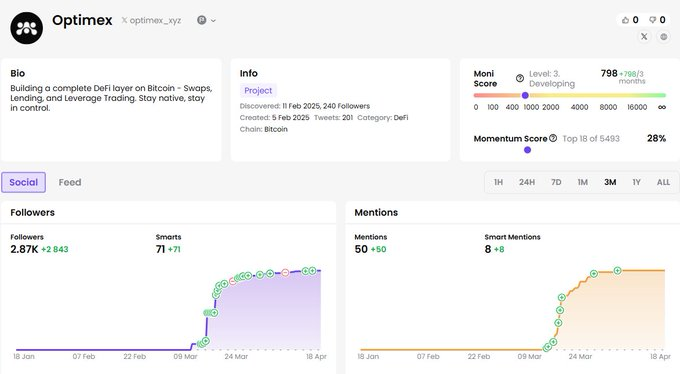Select the 7D time range
This screenshot has width=680, height=374.
556,182
